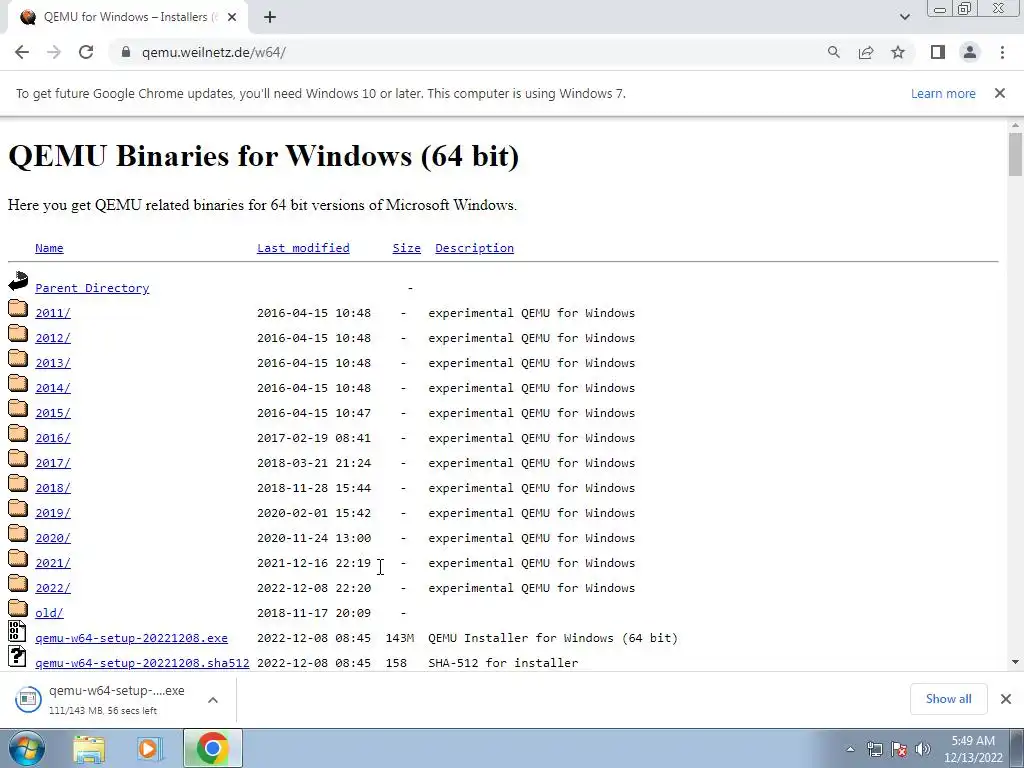Click the zoom magnifier icon in address bar
1024x768 pixels.
[x=833, y=52]
